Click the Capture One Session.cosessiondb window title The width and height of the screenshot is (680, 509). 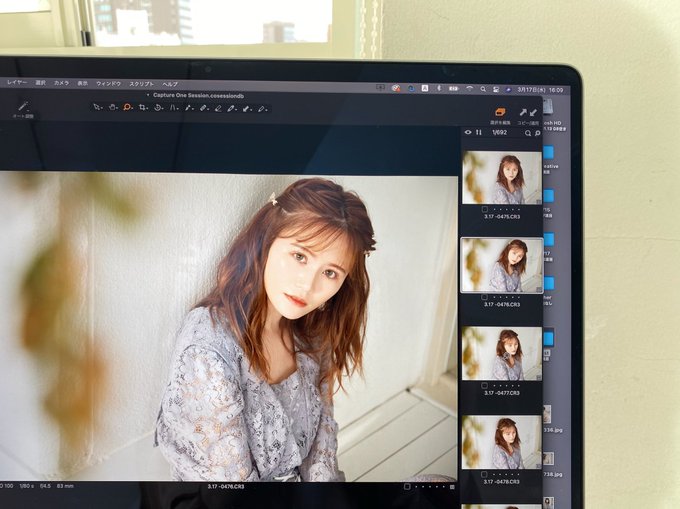[x=199, y=95]
